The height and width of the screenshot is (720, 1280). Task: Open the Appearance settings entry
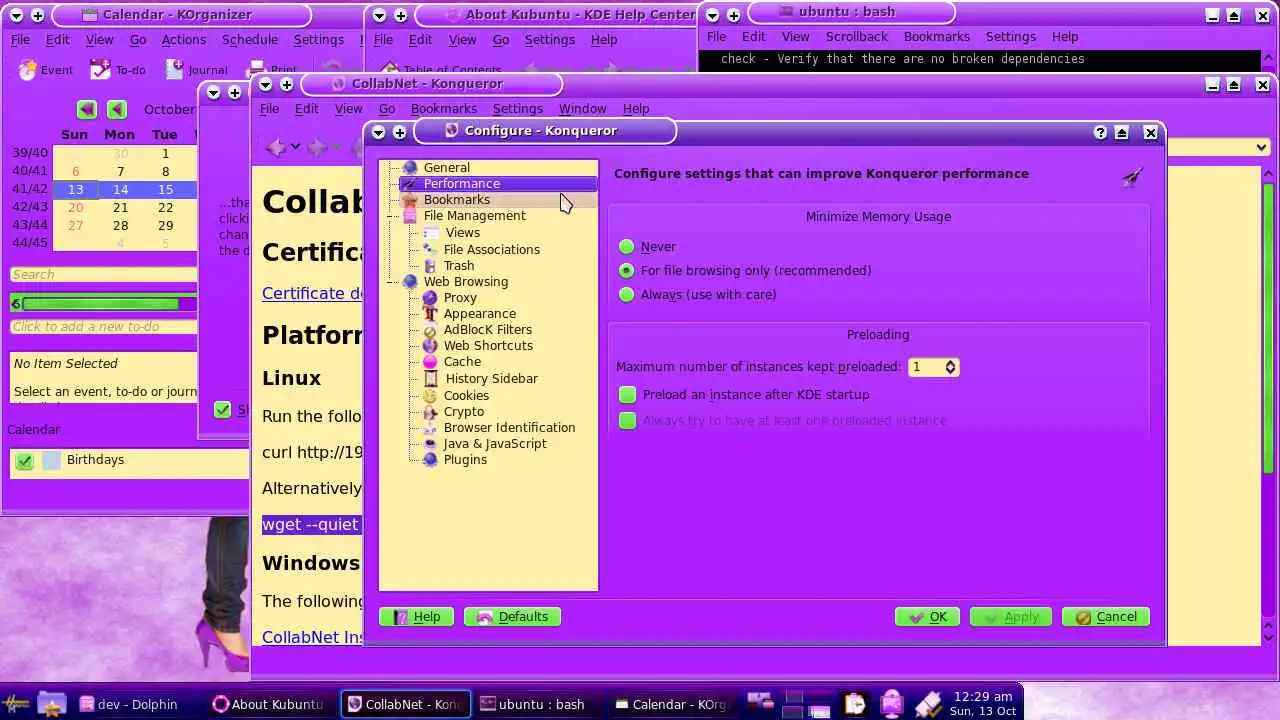click(479, 313)
